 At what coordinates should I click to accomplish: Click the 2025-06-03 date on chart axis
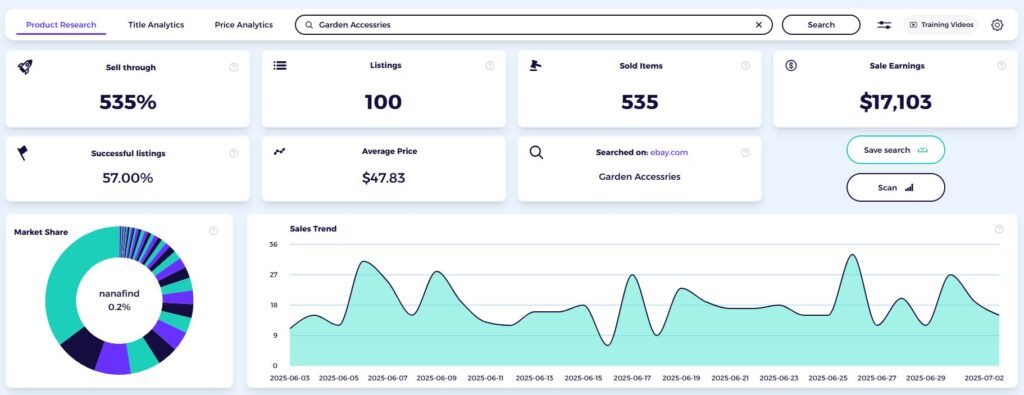[x=290, y=378]
